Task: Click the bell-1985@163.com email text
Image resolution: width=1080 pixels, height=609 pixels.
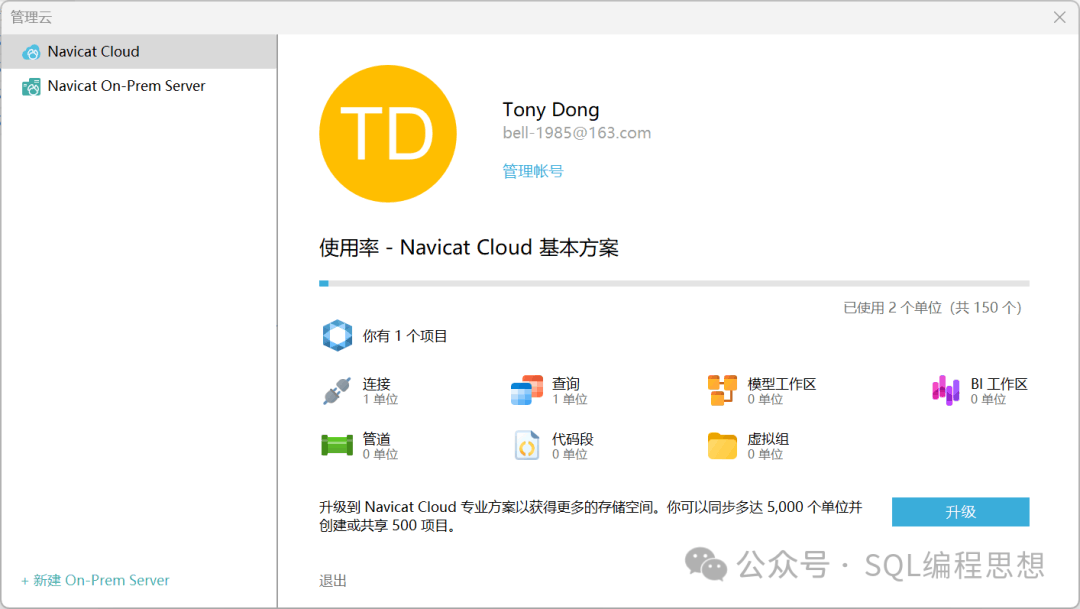Action: (577, 133)
